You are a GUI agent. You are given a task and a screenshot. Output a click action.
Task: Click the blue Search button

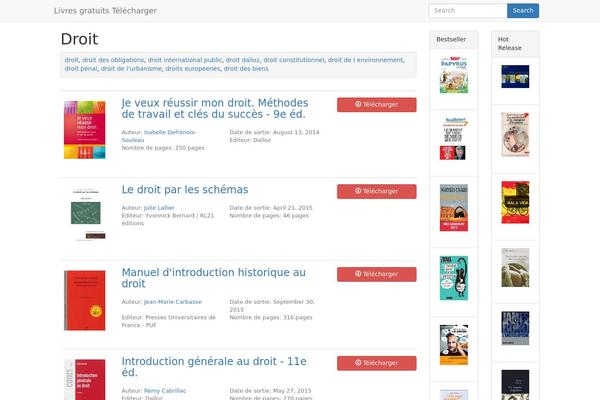[x=523, y=11]
